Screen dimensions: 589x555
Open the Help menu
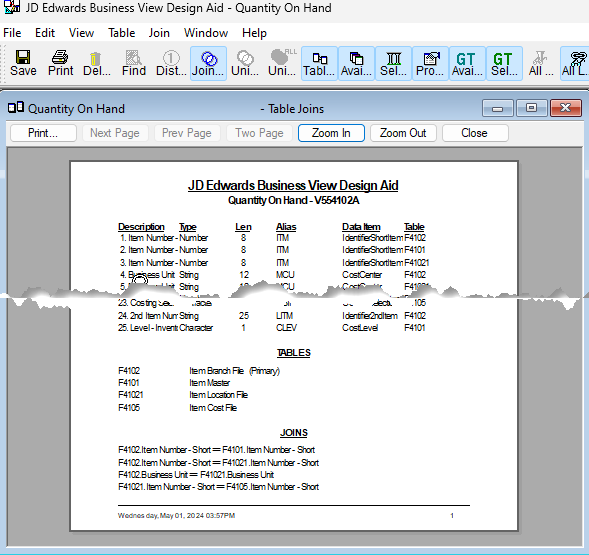tap(254, 33)
